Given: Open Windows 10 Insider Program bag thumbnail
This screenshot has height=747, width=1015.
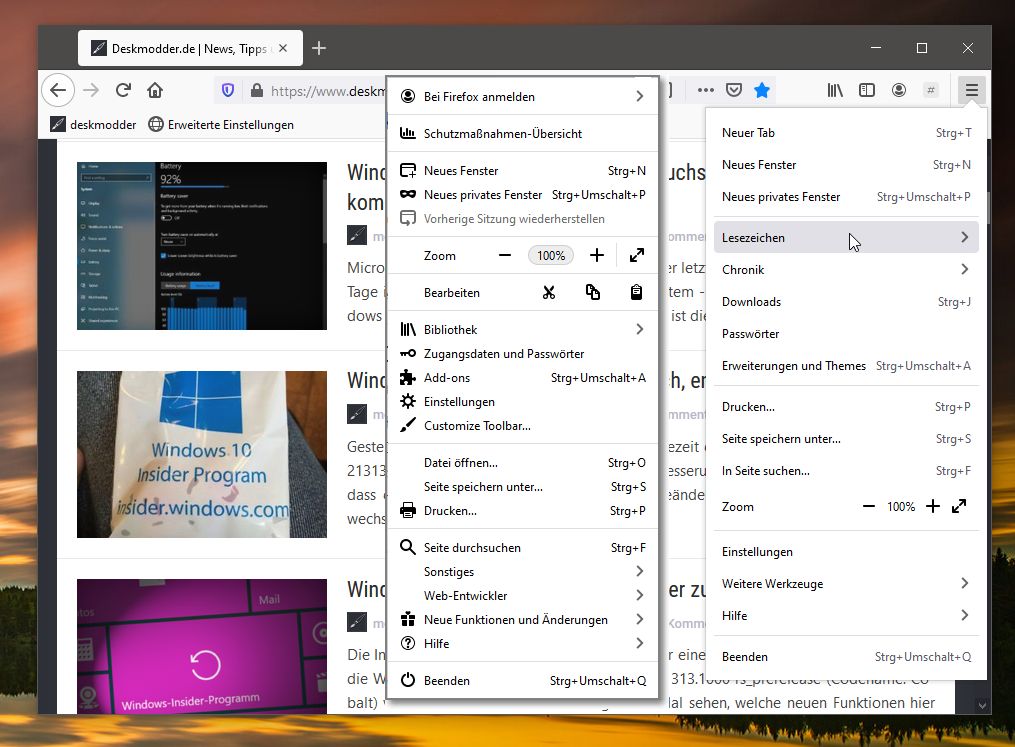Looking at the screenshot, I should click(x=202, y=454).
